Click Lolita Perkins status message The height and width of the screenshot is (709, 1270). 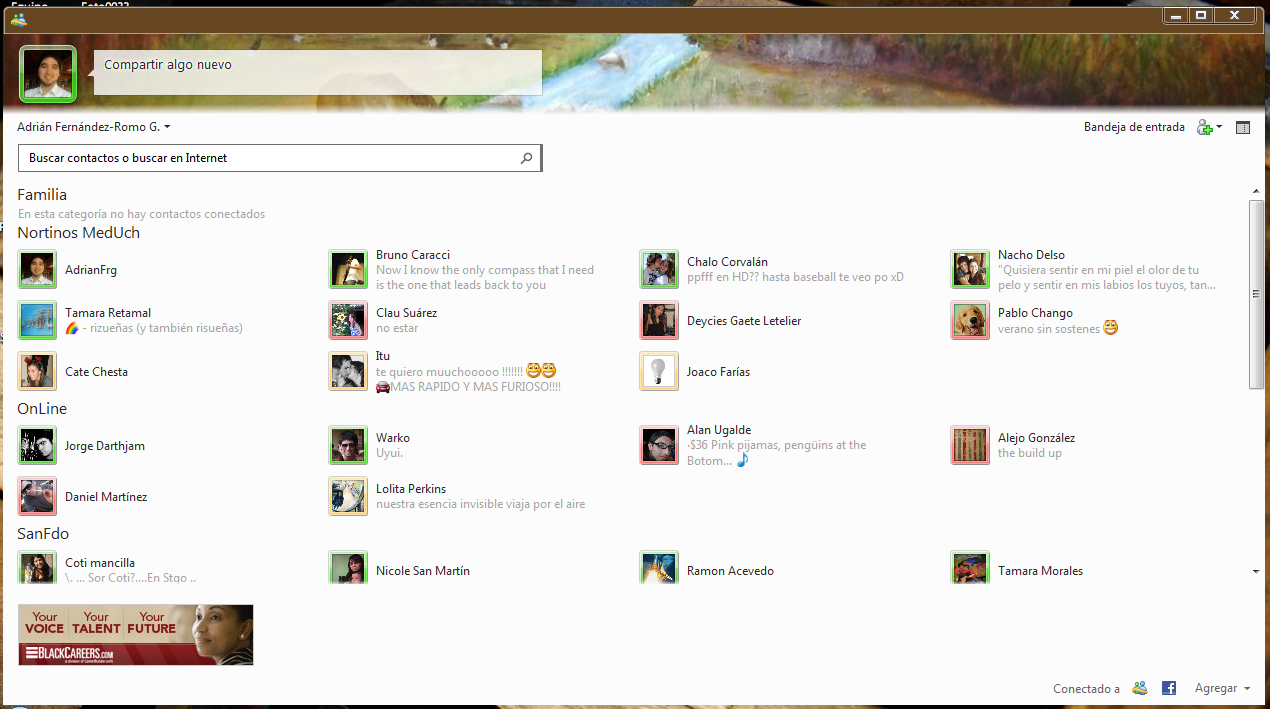pos(481,505)
